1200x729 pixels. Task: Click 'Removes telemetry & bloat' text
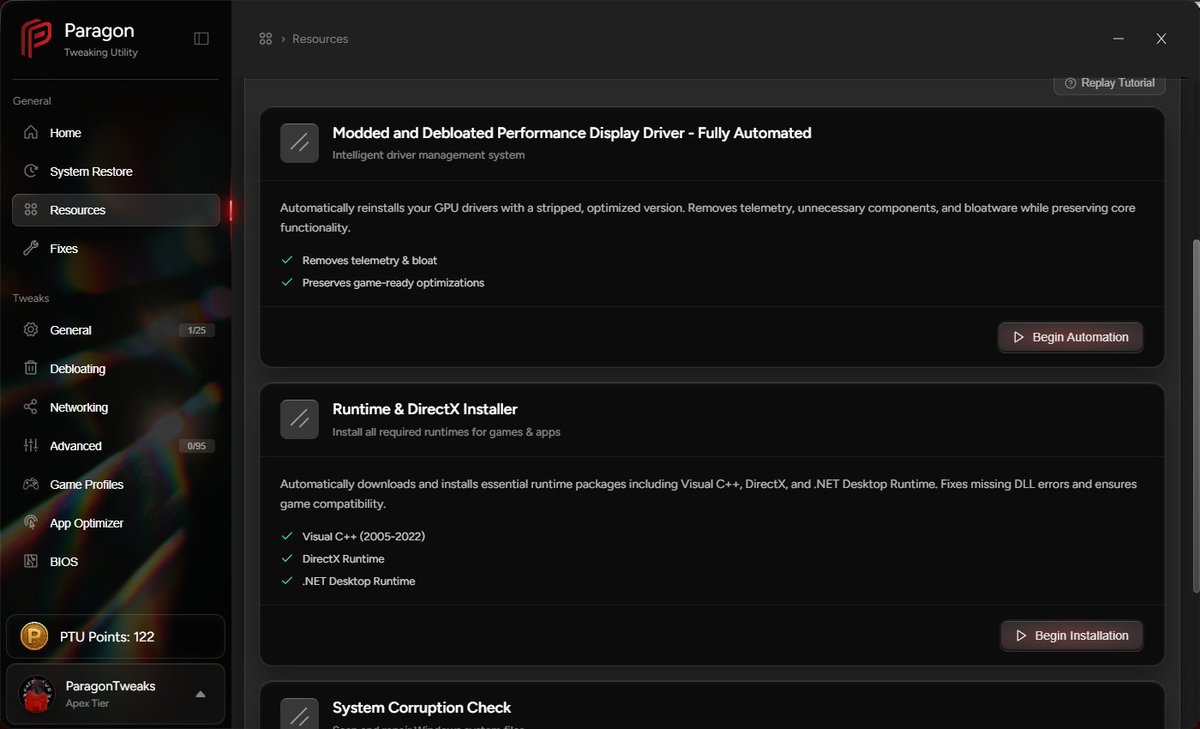370,260
